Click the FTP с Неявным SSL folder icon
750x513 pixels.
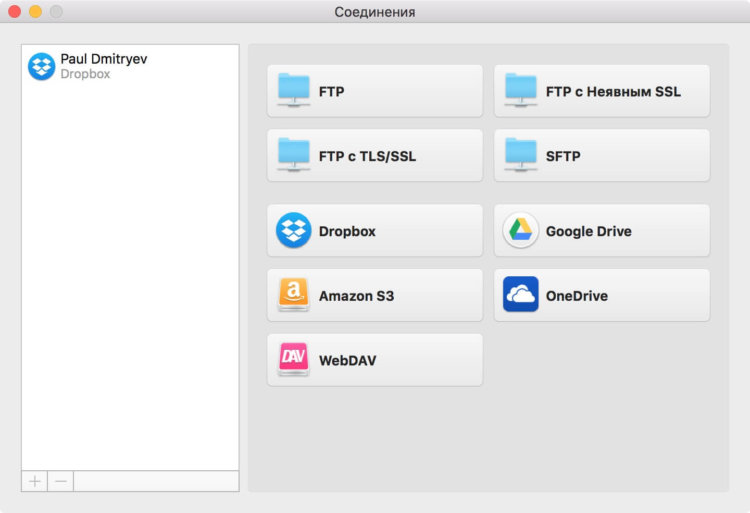(x=520, y=90)
